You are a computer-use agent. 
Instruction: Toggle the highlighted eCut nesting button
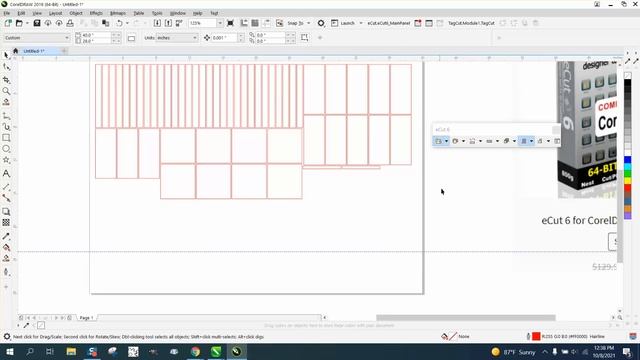coord(524,141)
